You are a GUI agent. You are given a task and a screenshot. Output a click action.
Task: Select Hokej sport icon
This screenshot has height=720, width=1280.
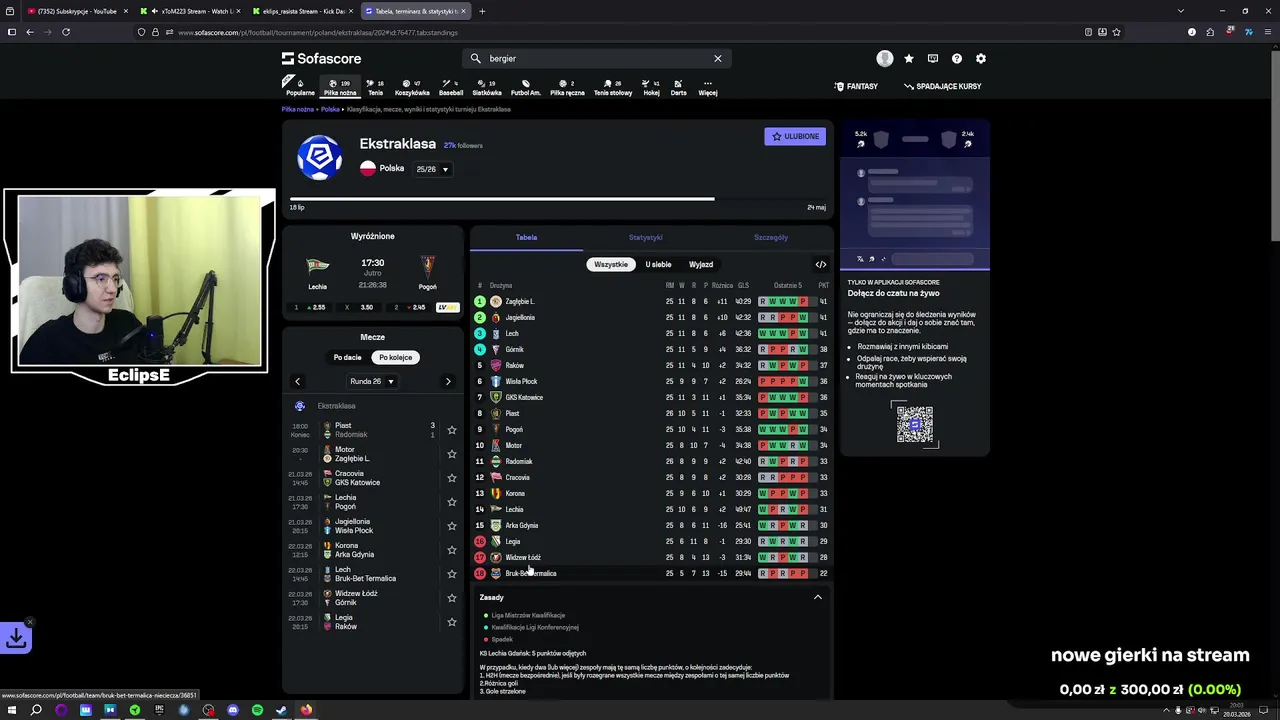[x=651, y=87]
